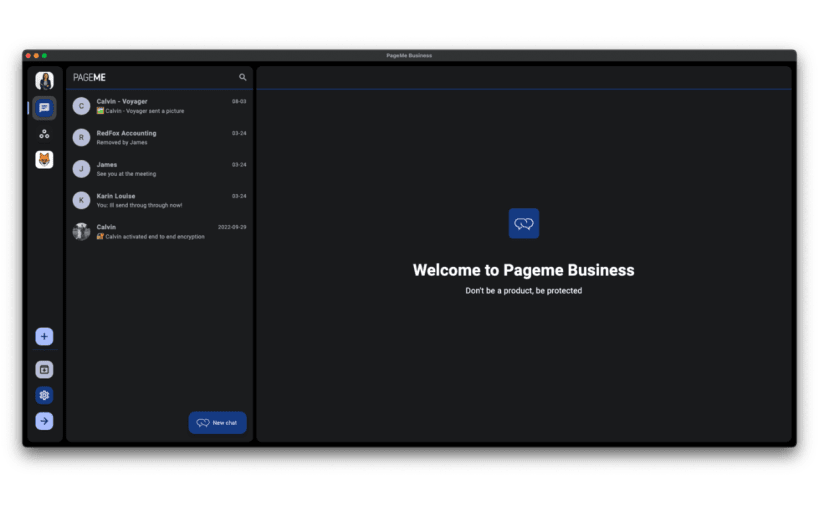Click the PAGEME logo header
Viewport: 819px width, 512px height.
point(89,77)
